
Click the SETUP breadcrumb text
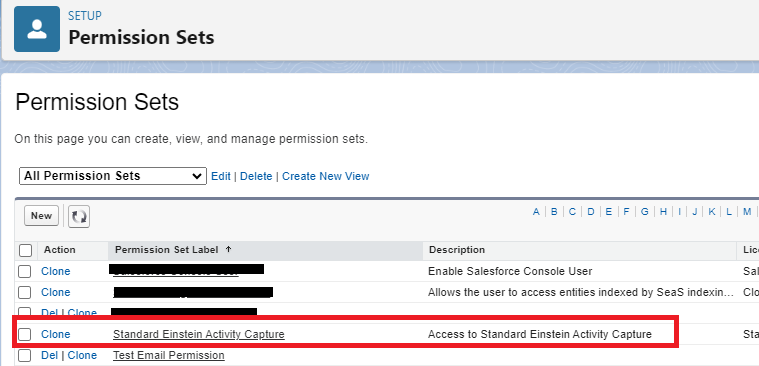(x=85, y=16)
